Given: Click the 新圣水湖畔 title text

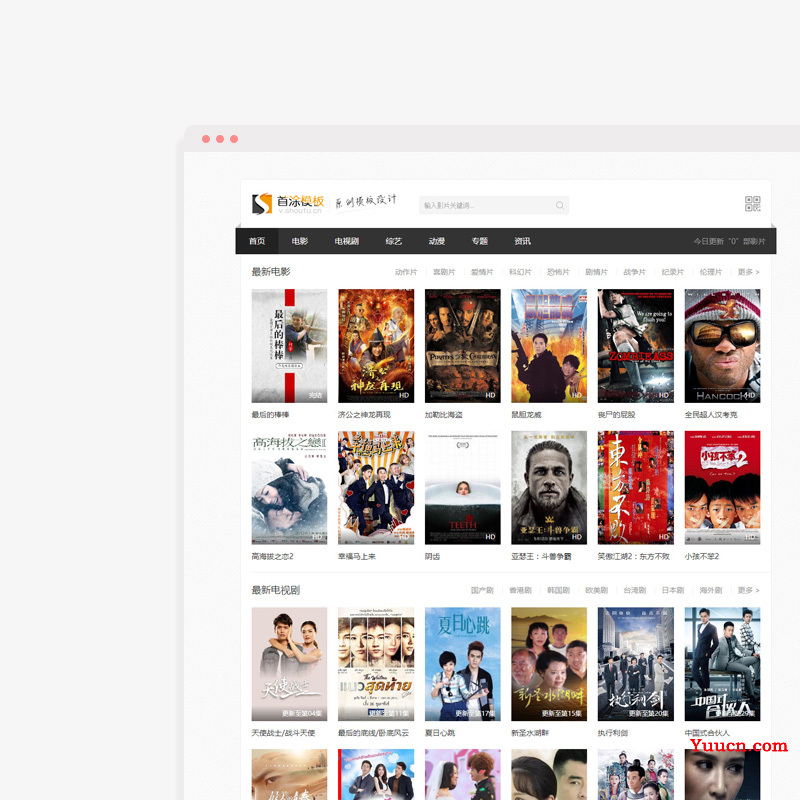Looking at the screenshot, I should [530, 733].
